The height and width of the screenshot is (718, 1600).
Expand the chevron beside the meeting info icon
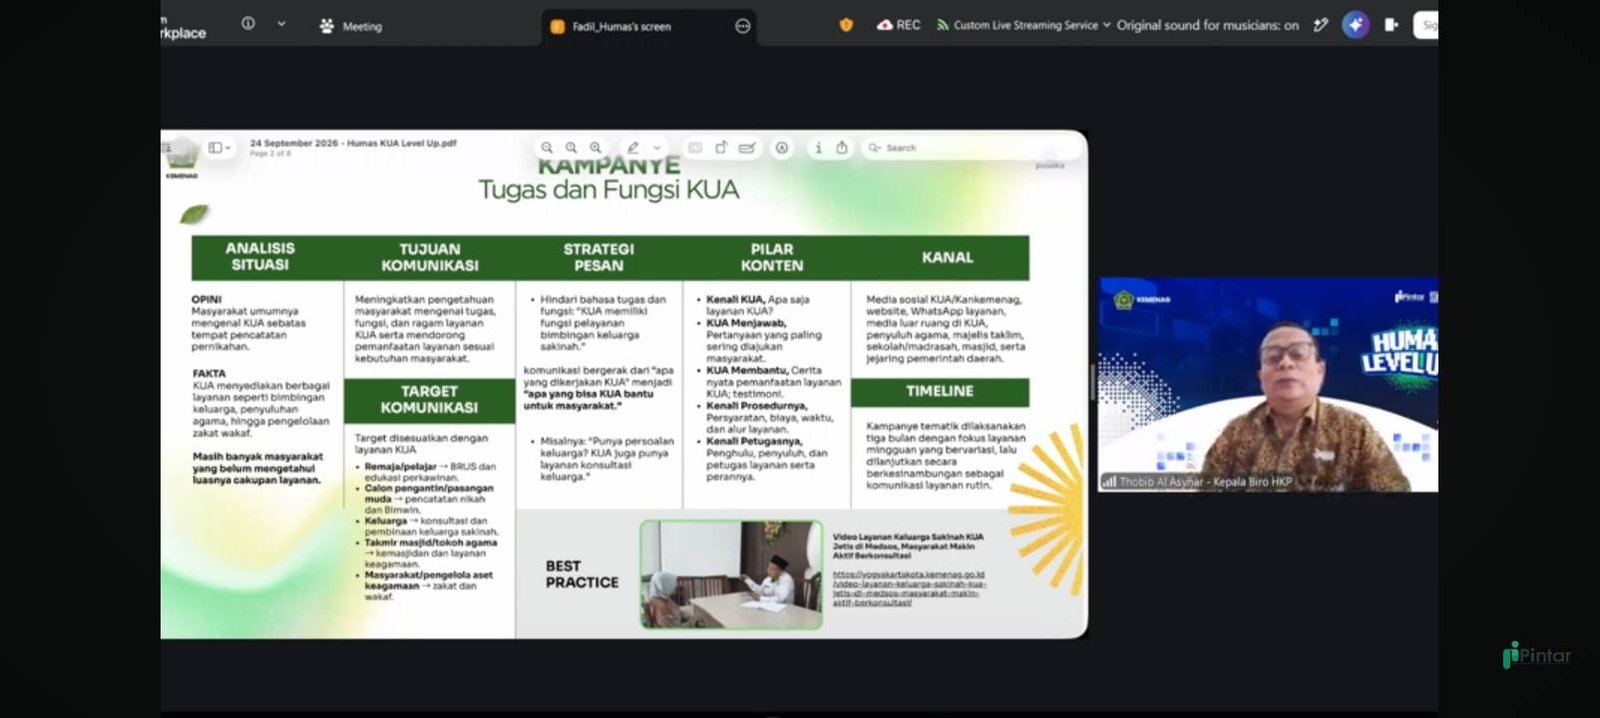(281, 24)
